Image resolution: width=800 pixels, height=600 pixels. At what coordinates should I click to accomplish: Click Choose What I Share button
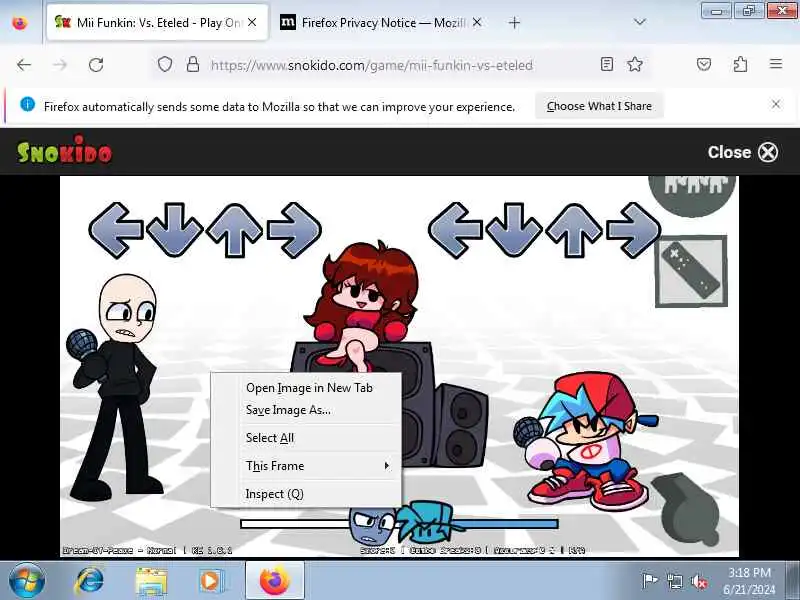tap(599, 106)
